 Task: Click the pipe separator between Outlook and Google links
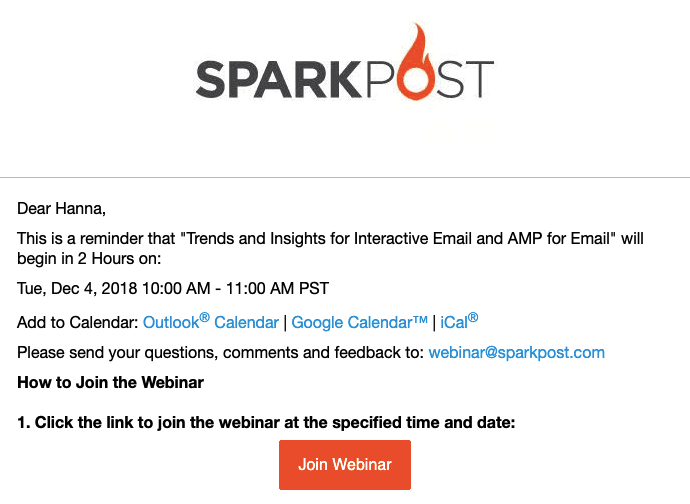[x=285, y=323]
